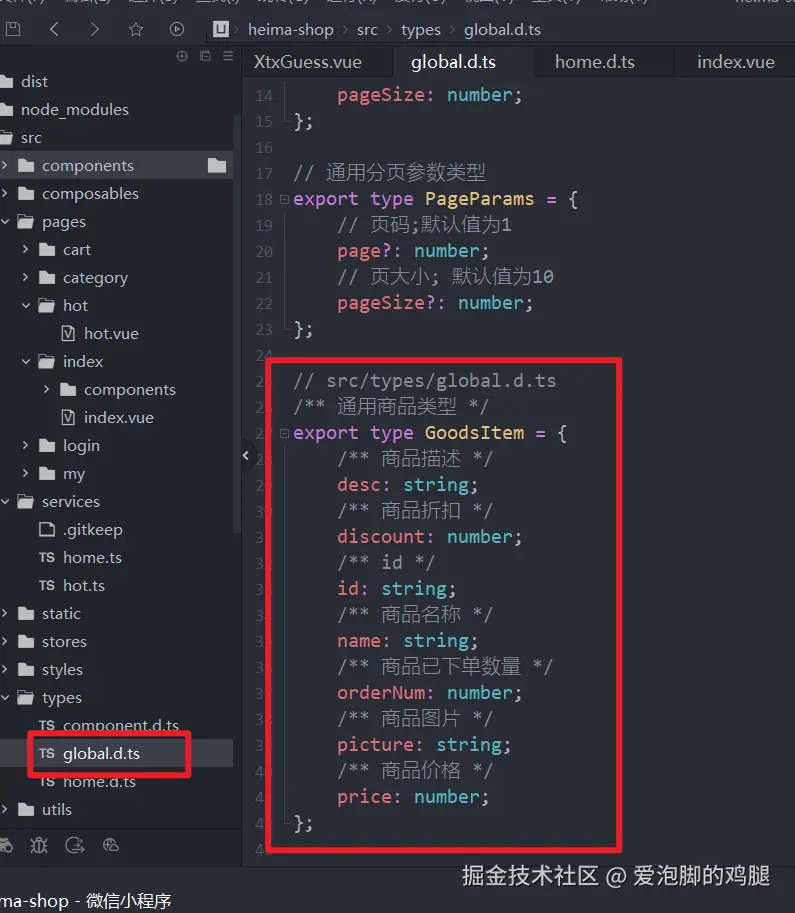The image size is (795, 913).
Task: Expand components folder inside index
Action: pos(47,389)
